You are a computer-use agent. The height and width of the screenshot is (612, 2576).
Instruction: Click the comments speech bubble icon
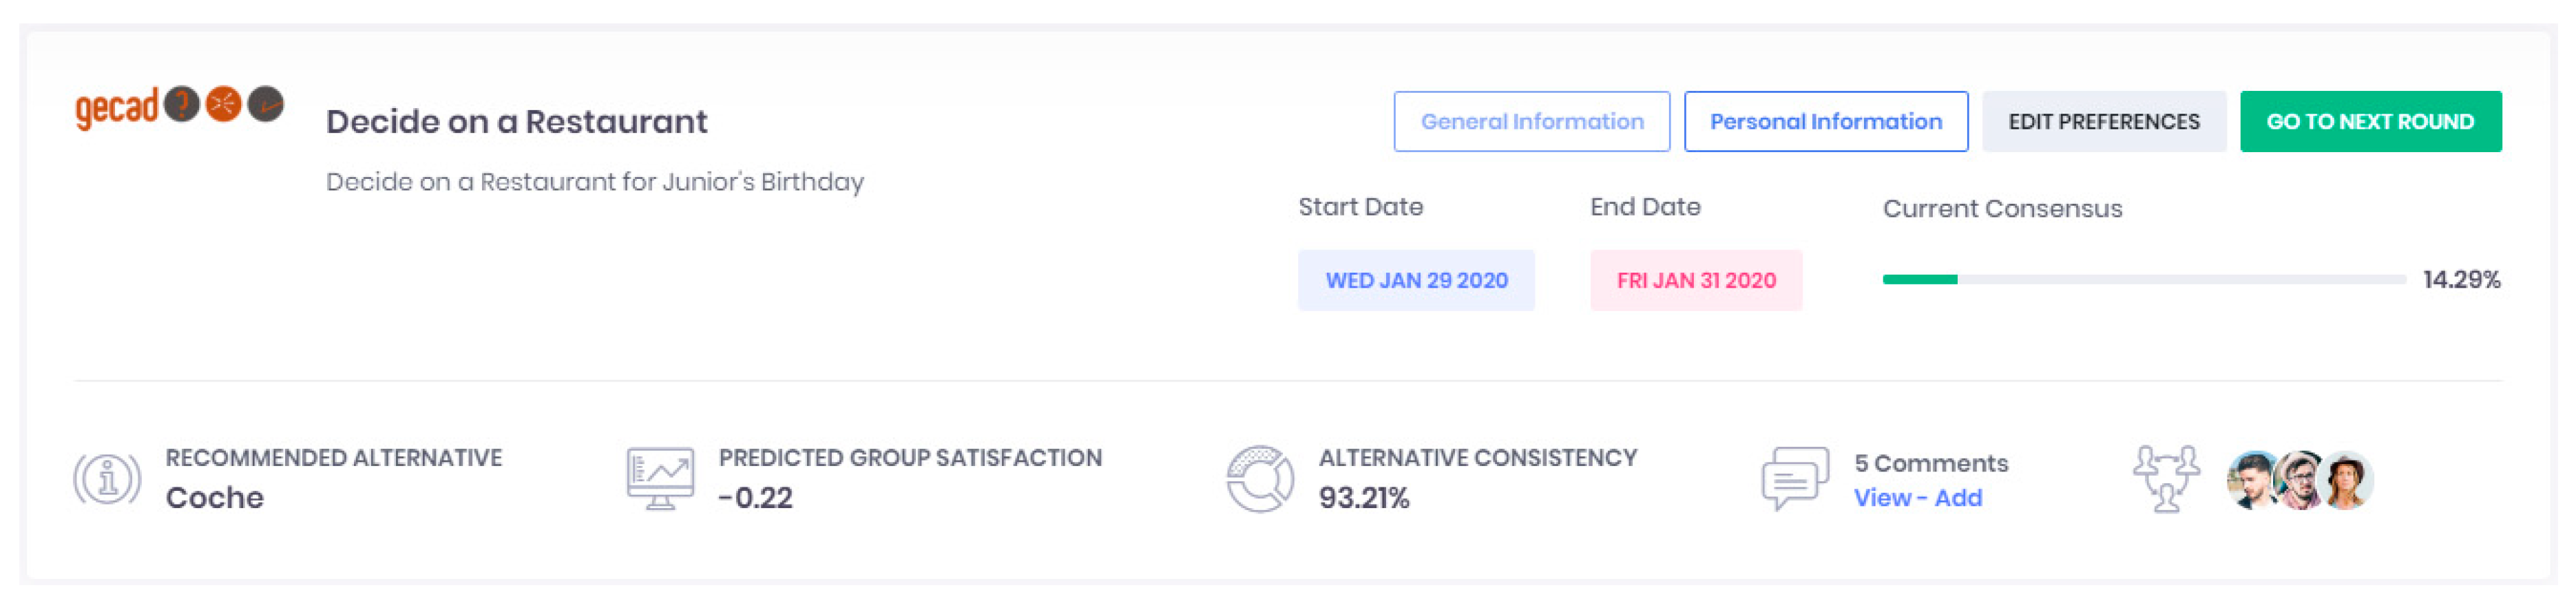tap(1795, 479)
